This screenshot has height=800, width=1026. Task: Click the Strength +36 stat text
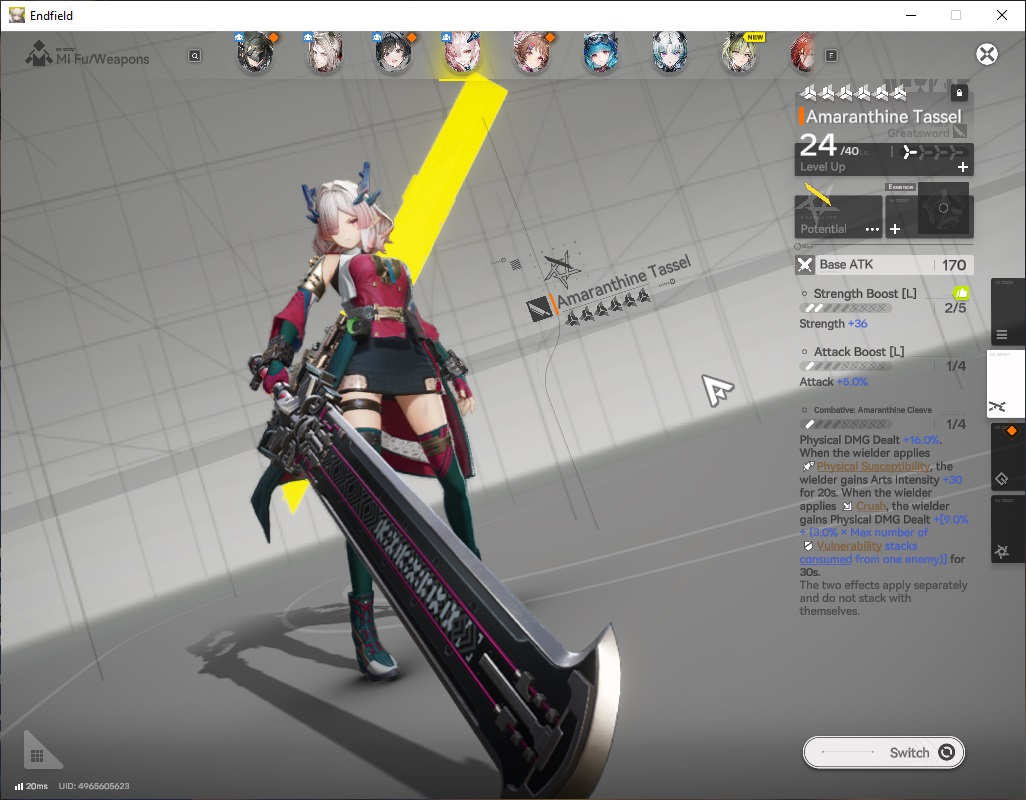coord(833,324)
